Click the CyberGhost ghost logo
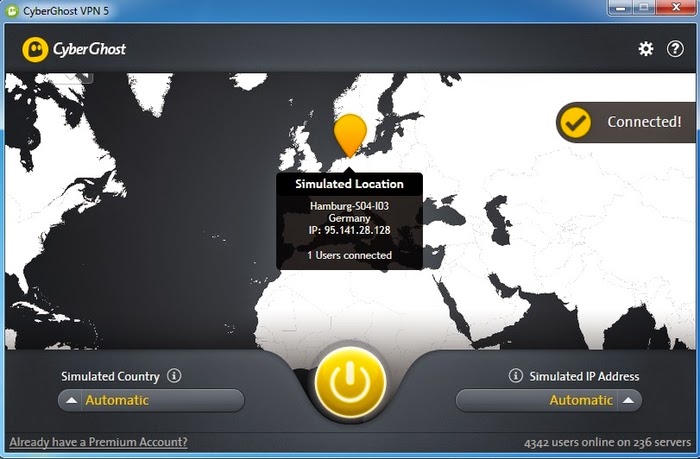The height and width of the screenshot is (459, 700). (35, 49)
